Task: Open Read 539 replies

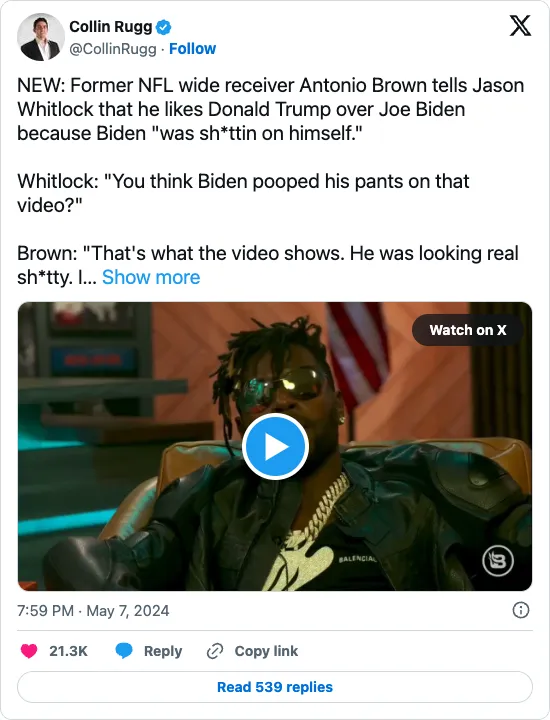Action: click(x=275, y=687)
